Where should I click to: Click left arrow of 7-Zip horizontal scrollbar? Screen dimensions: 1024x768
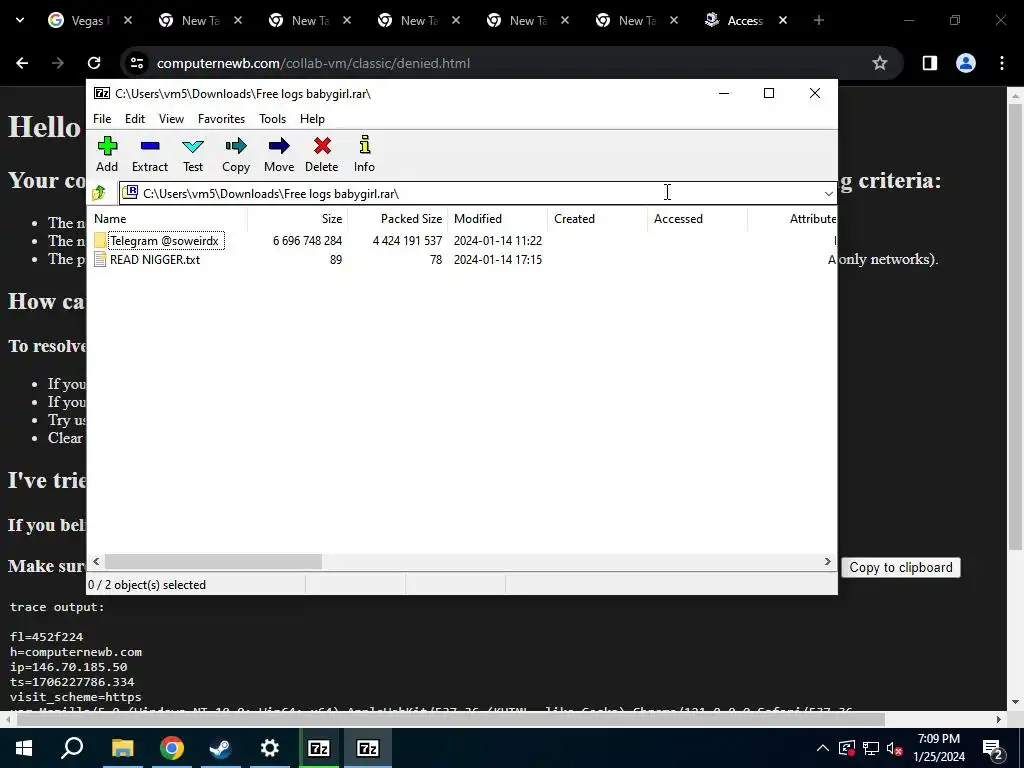pos(97,562)
